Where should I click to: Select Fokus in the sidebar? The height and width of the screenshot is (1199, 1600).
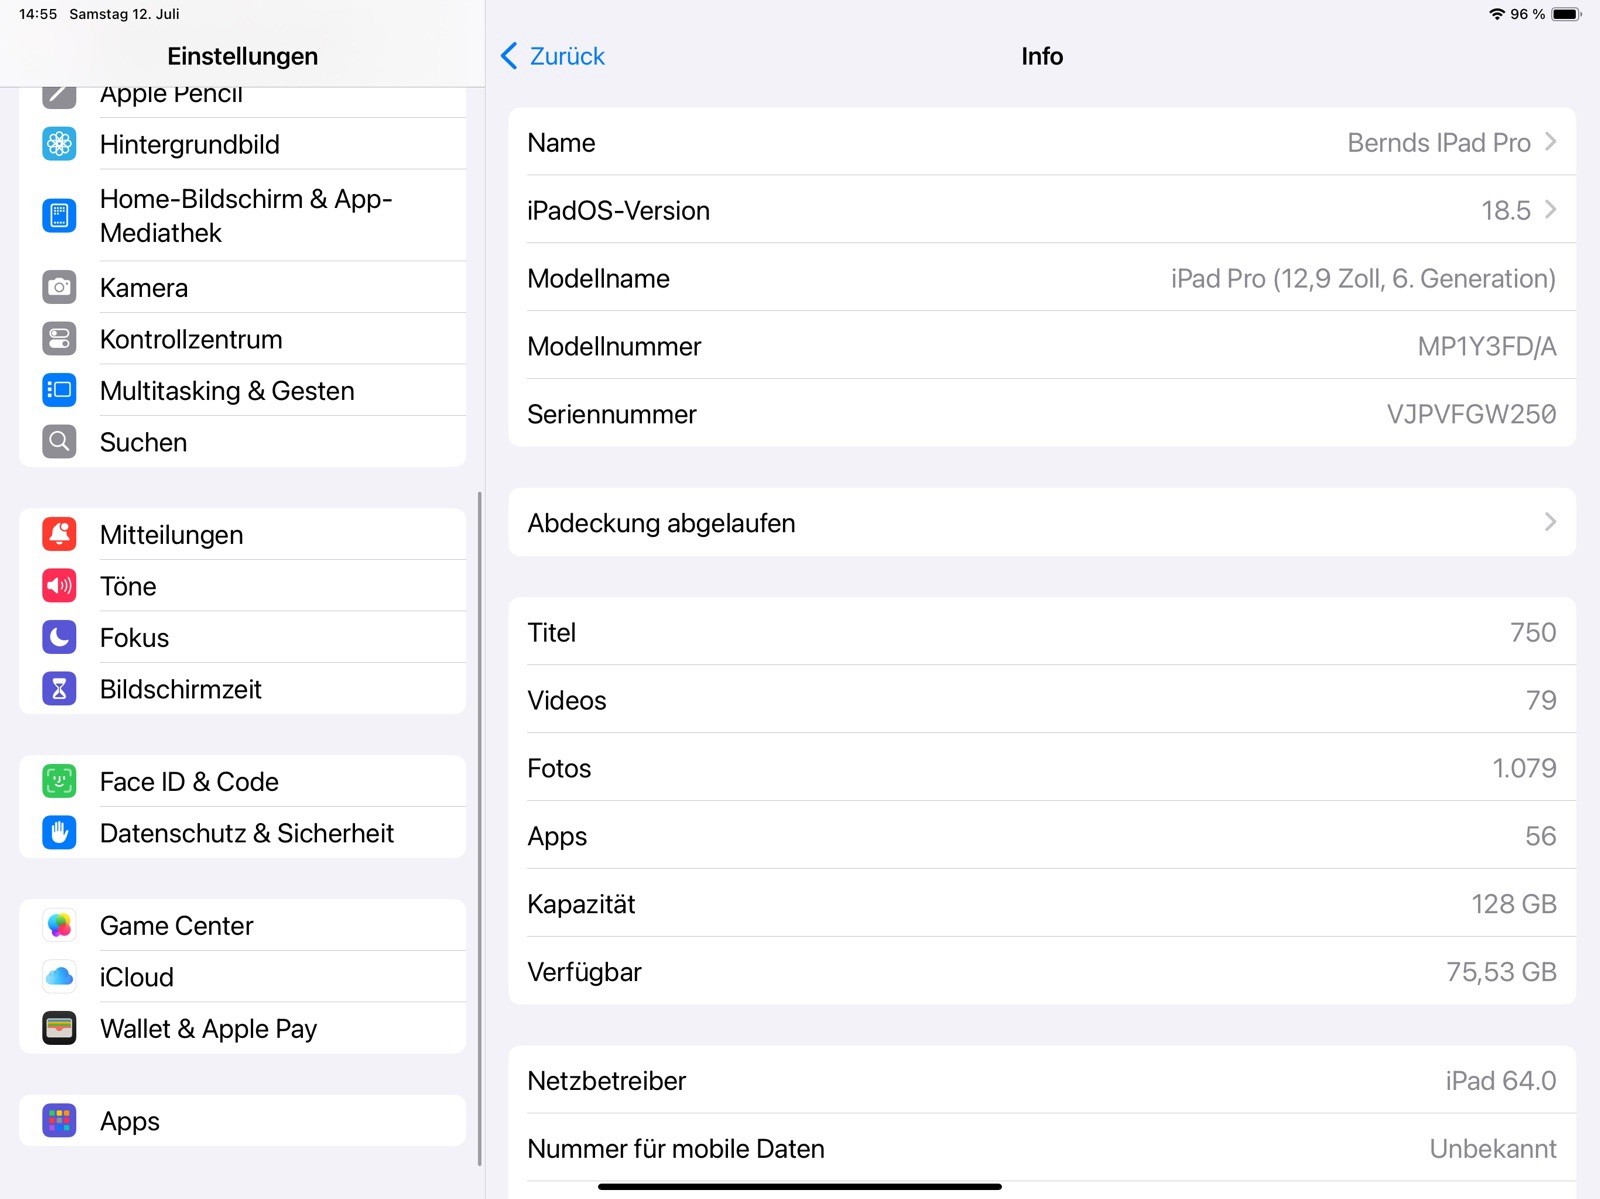[243, 637]
